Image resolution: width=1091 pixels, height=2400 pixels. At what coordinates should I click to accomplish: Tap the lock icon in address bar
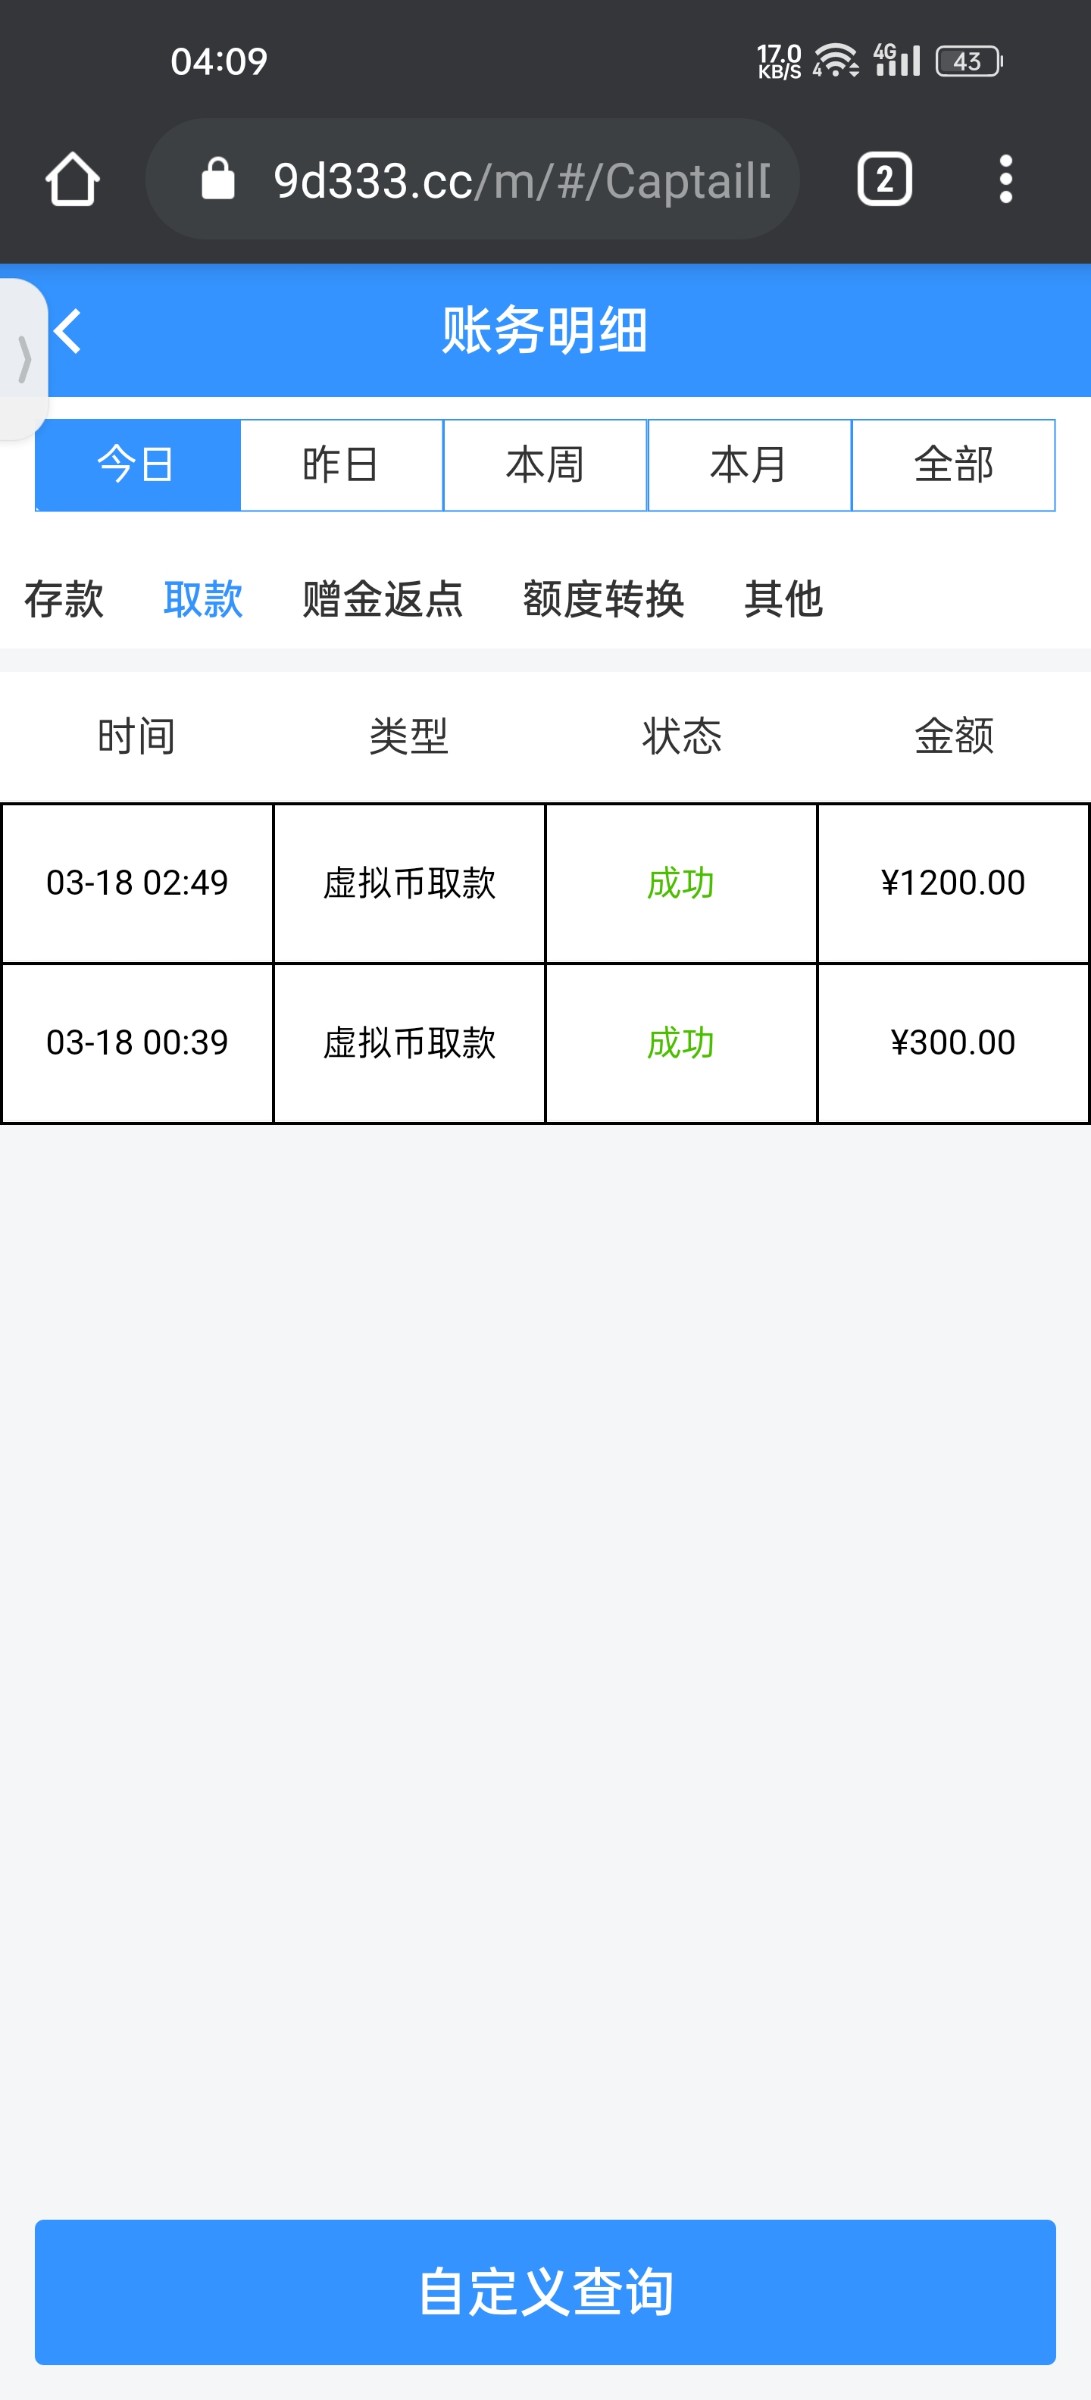click(x=218, y=180)
